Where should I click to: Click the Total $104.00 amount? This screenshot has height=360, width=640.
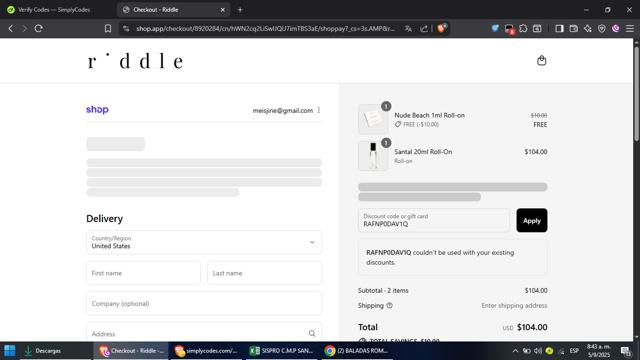(x=532, y=327)
